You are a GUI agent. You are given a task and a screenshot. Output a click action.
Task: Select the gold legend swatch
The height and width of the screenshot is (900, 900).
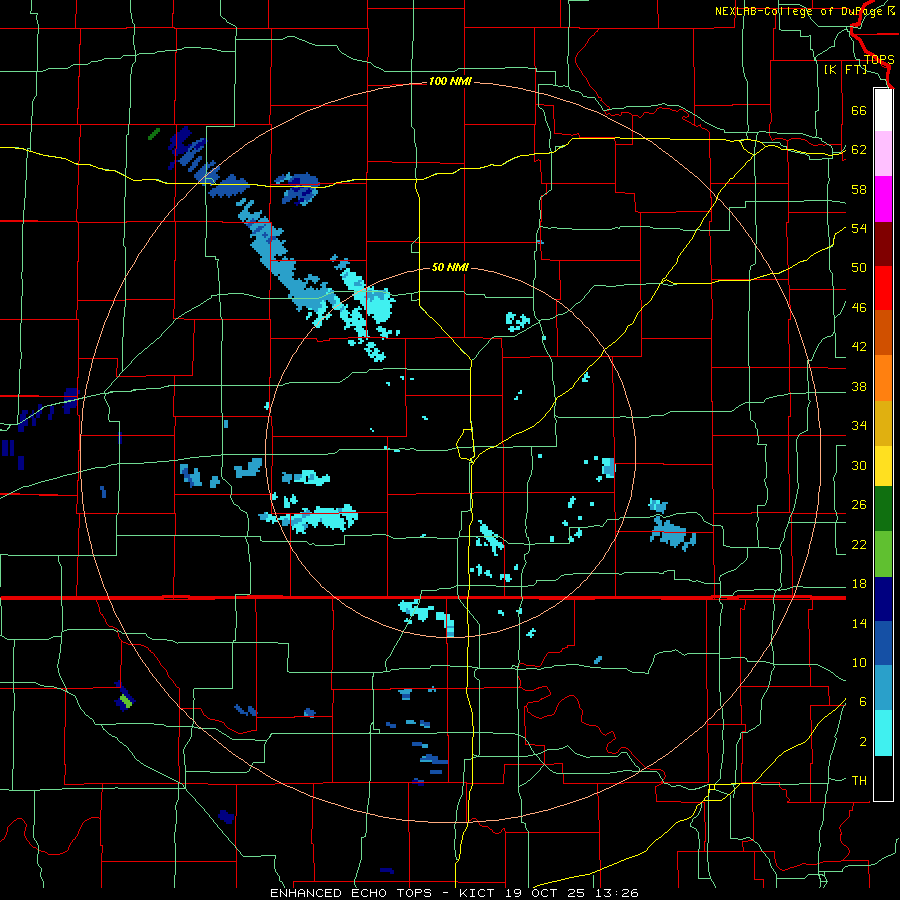click(x=883, y=423)
